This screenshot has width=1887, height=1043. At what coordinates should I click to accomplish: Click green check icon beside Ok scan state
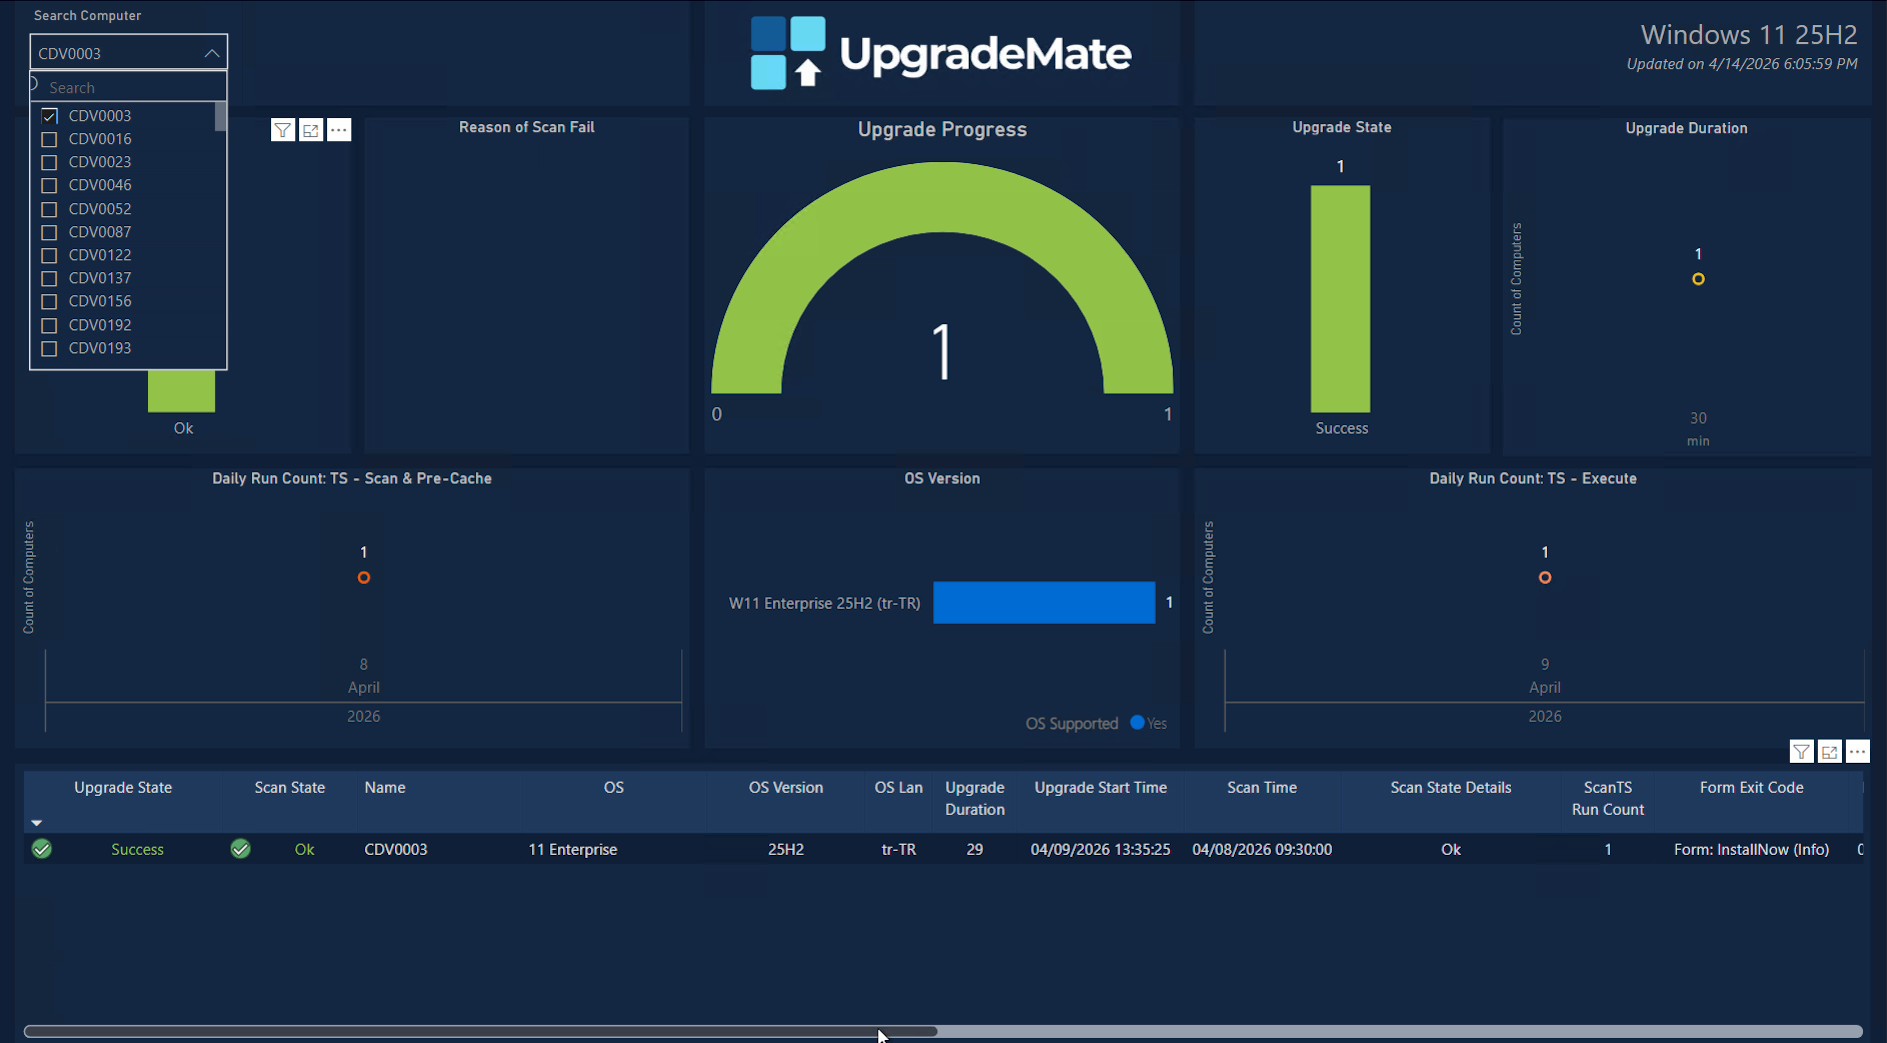241,849
